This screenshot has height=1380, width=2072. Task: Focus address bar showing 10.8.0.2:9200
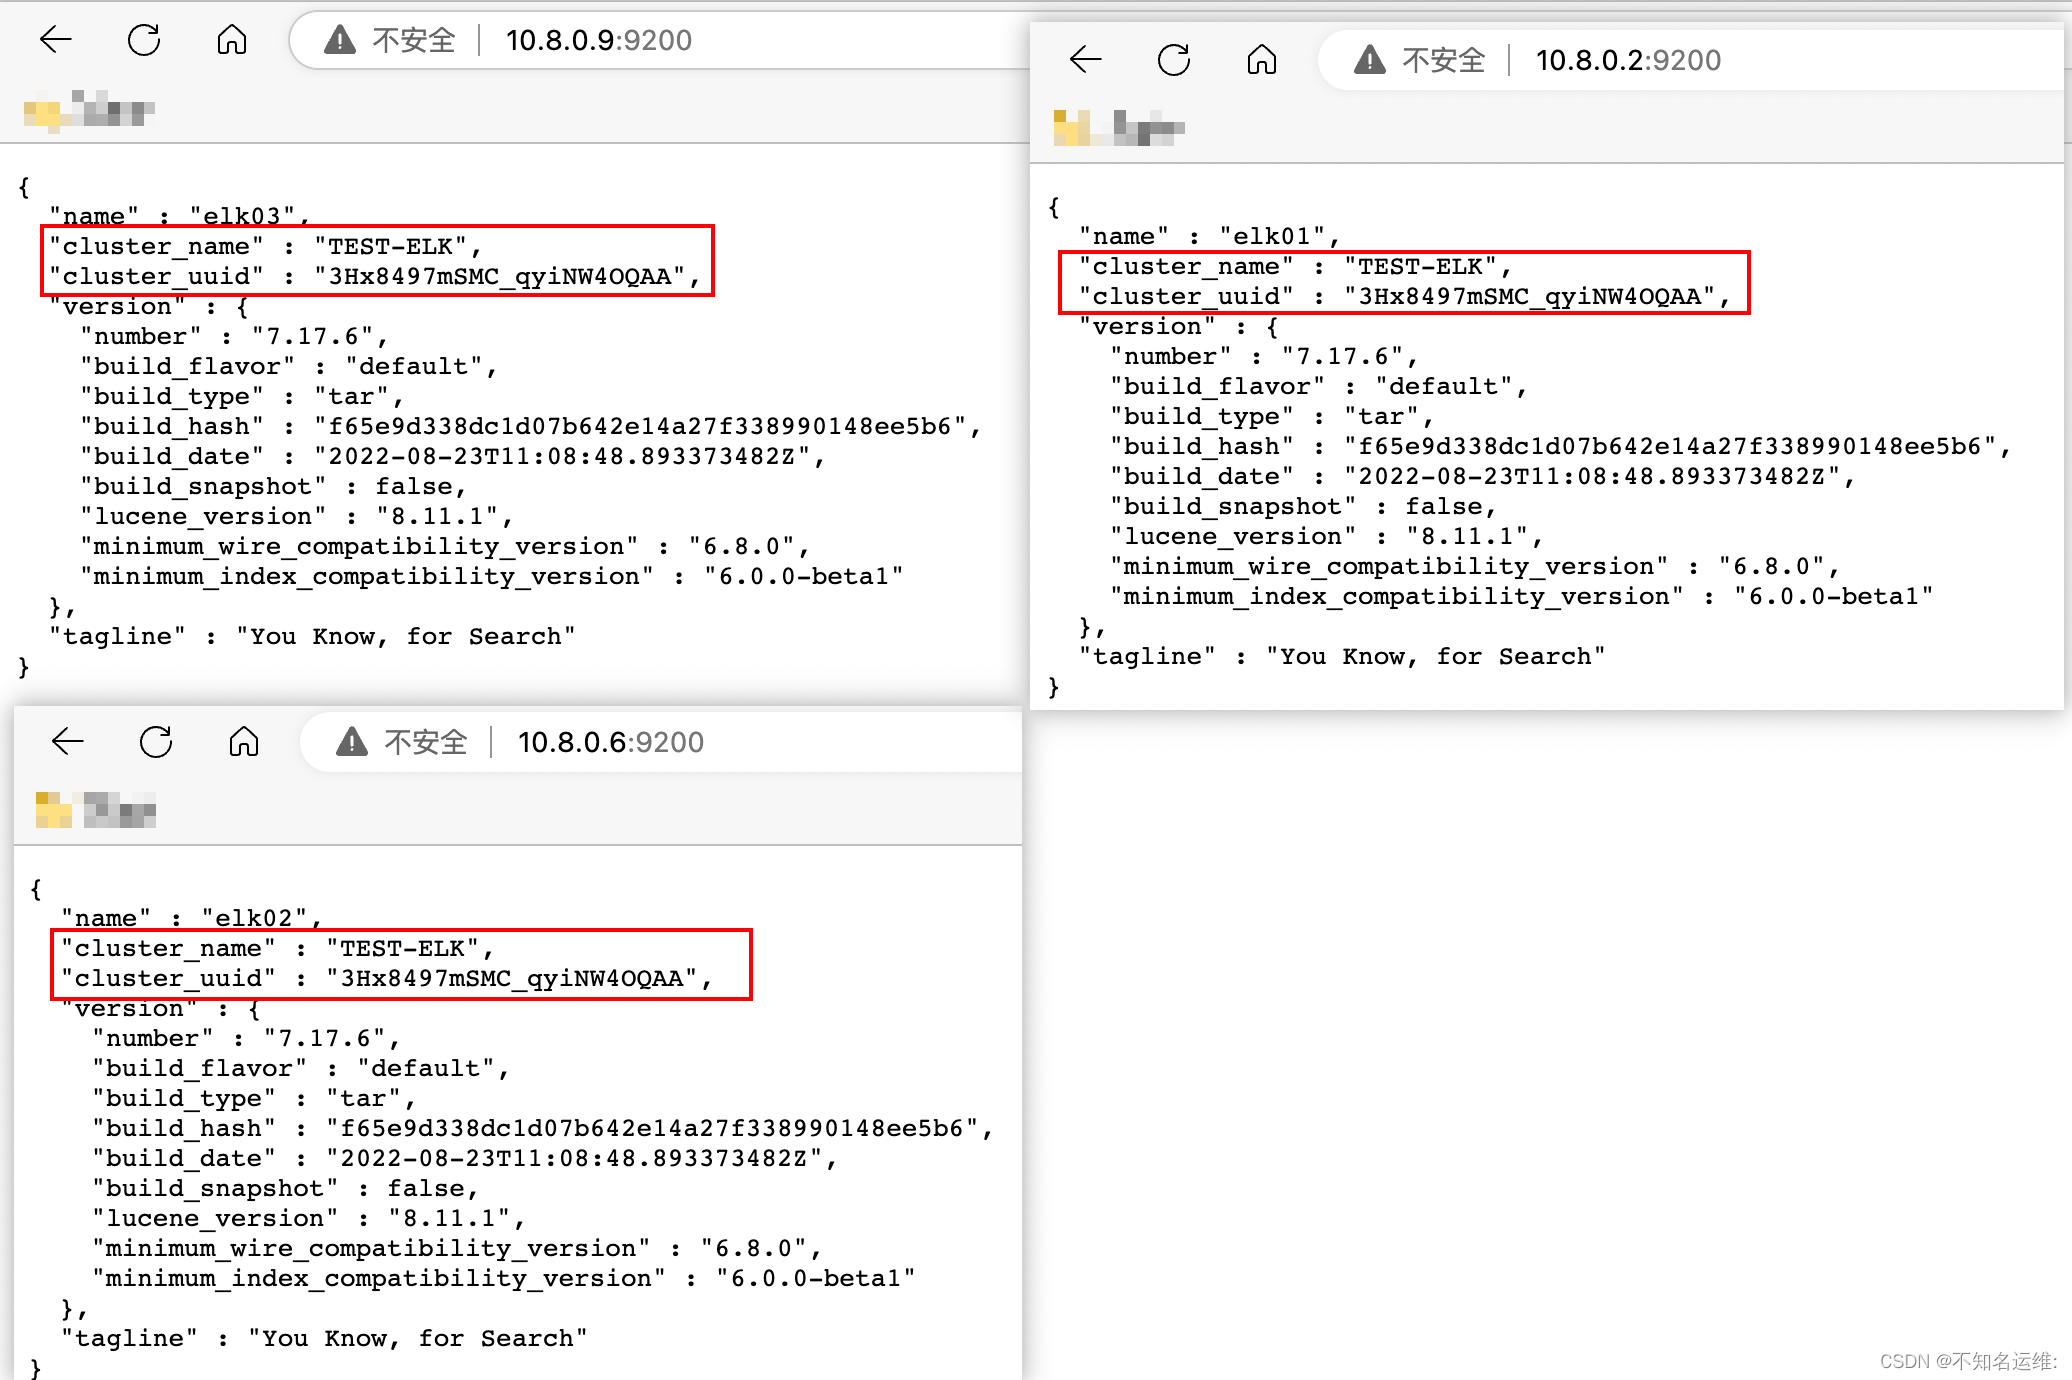[x=1628, y=60]
